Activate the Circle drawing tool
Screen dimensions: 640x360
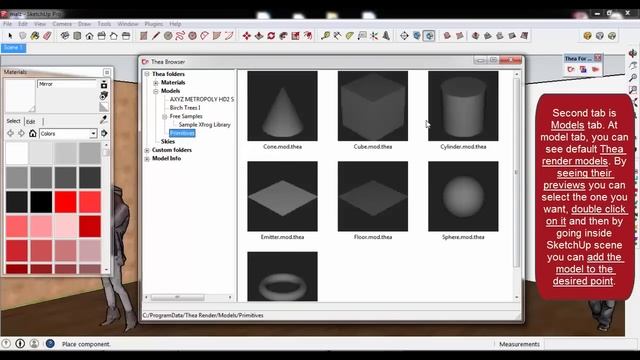[x=168, y=36]
